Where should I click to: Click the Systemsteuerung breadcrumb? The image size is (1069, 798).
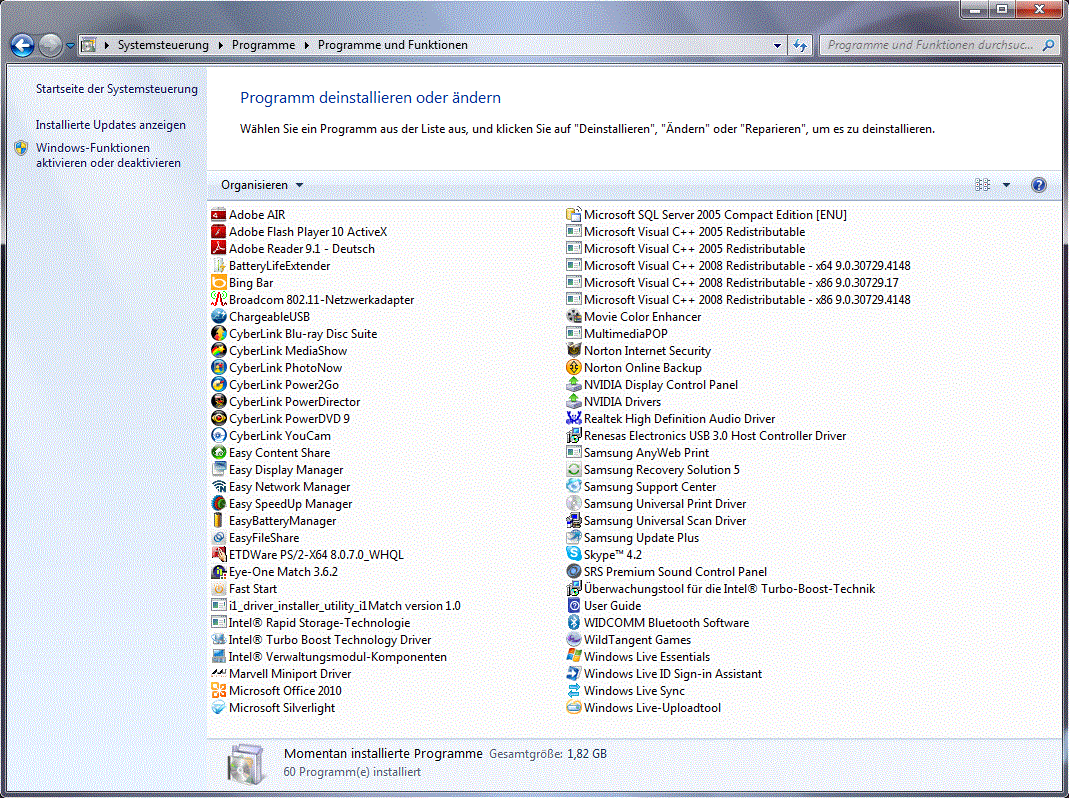pos(163,45)
